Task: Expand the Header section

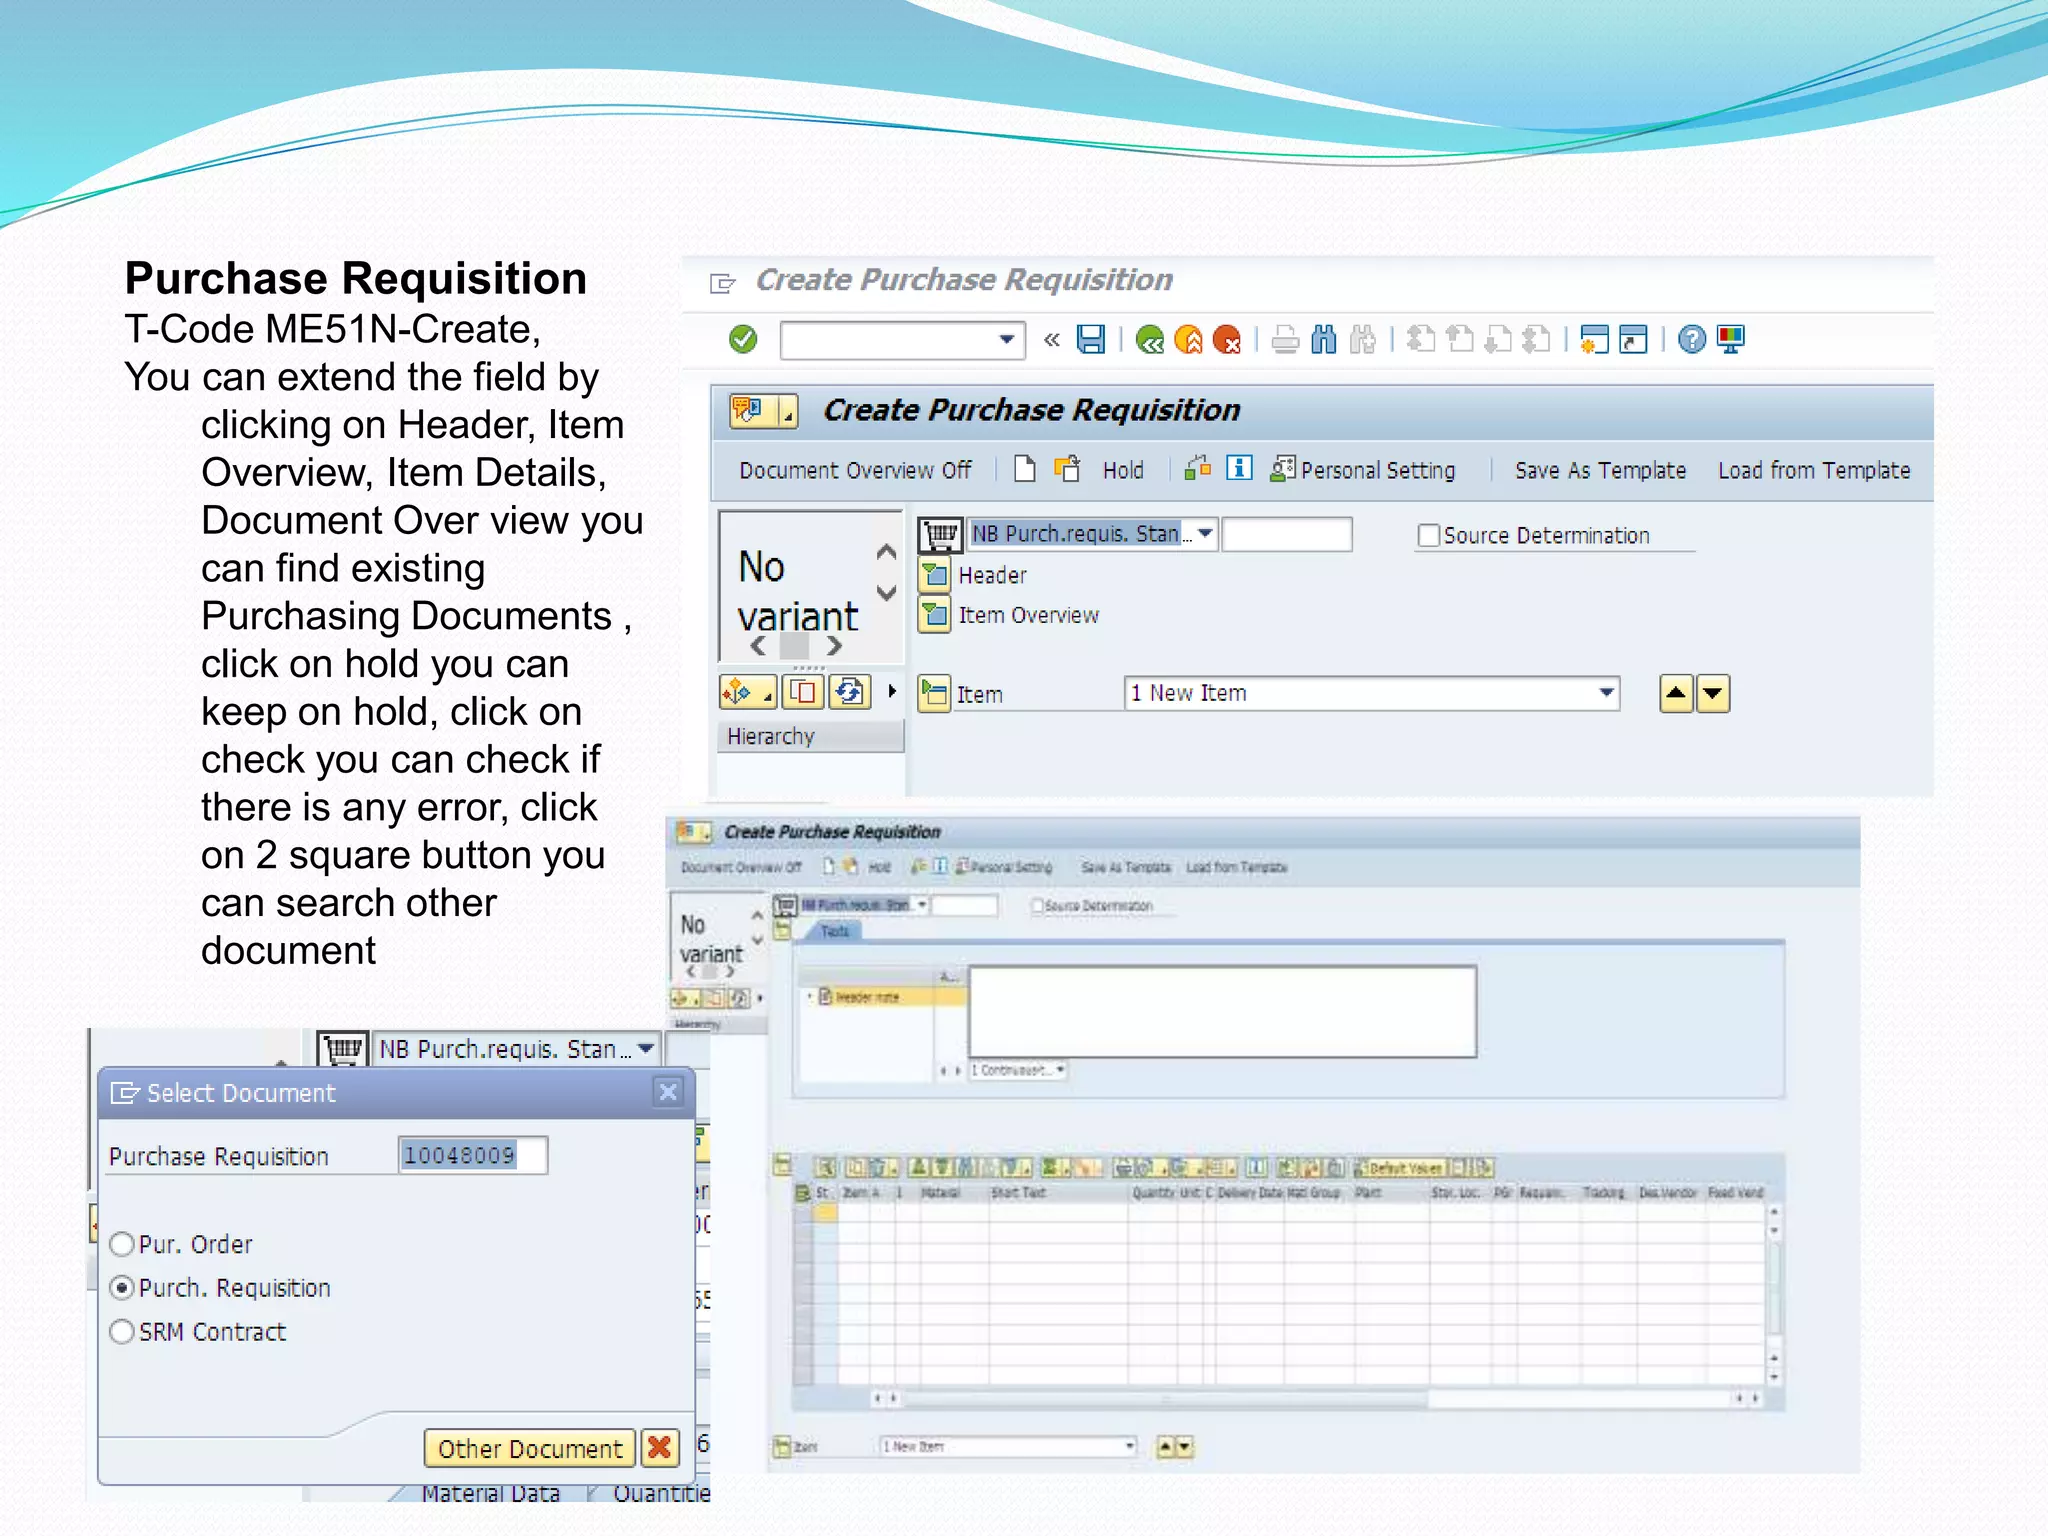Action: click(x=935, y=575)
